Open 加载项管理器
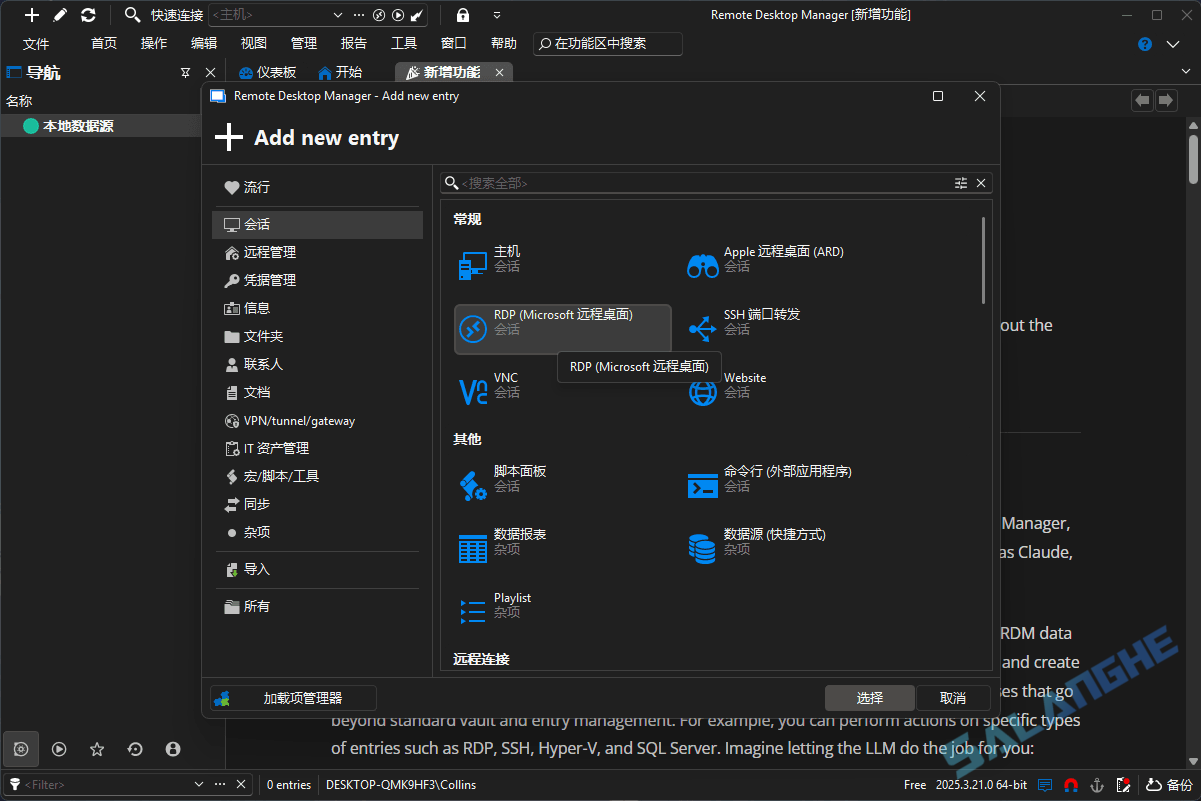Screen dimensions: 1201x801 [x=292, y=697]
